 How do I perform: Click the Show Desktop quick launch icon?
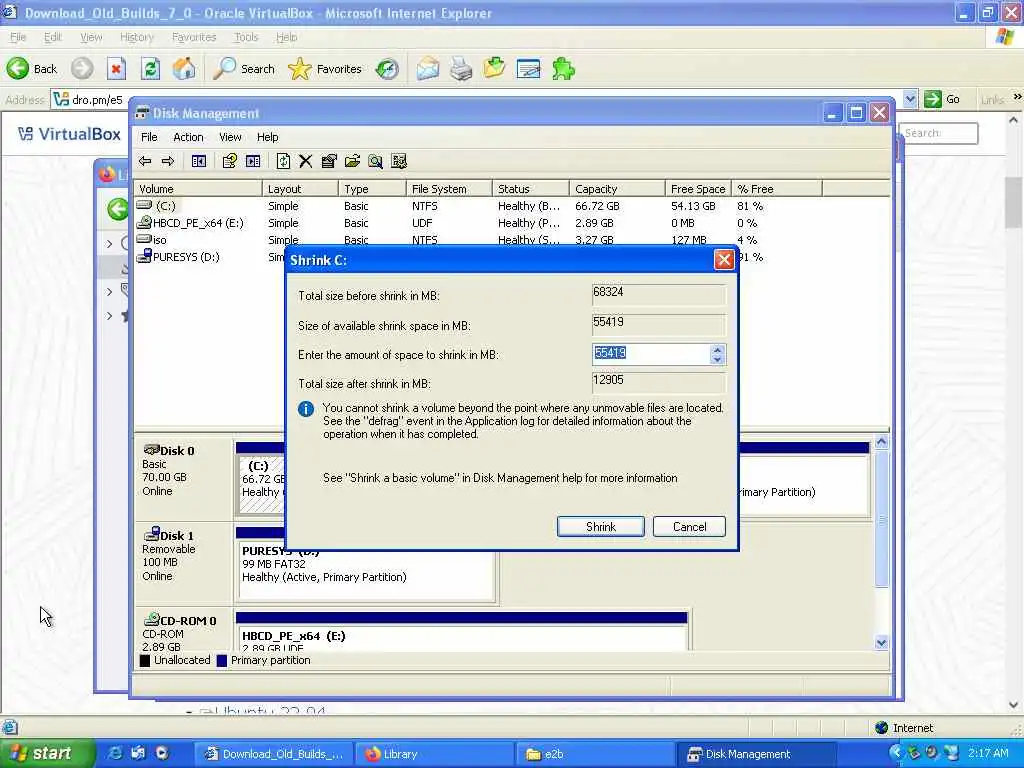tap(138, 754)
